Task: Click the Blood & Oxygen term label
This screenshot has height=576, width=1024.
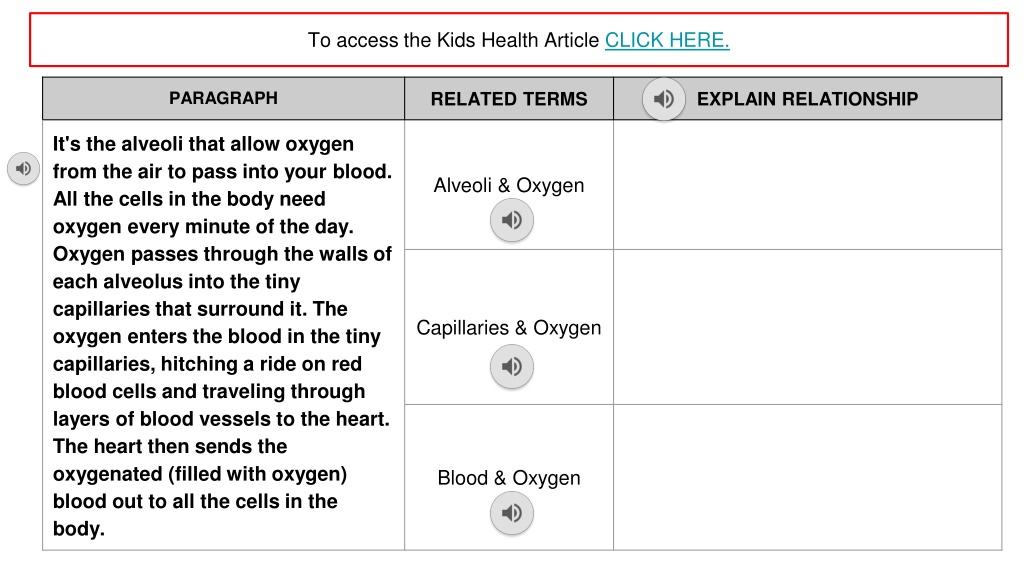Action: (x=509, y=478)
